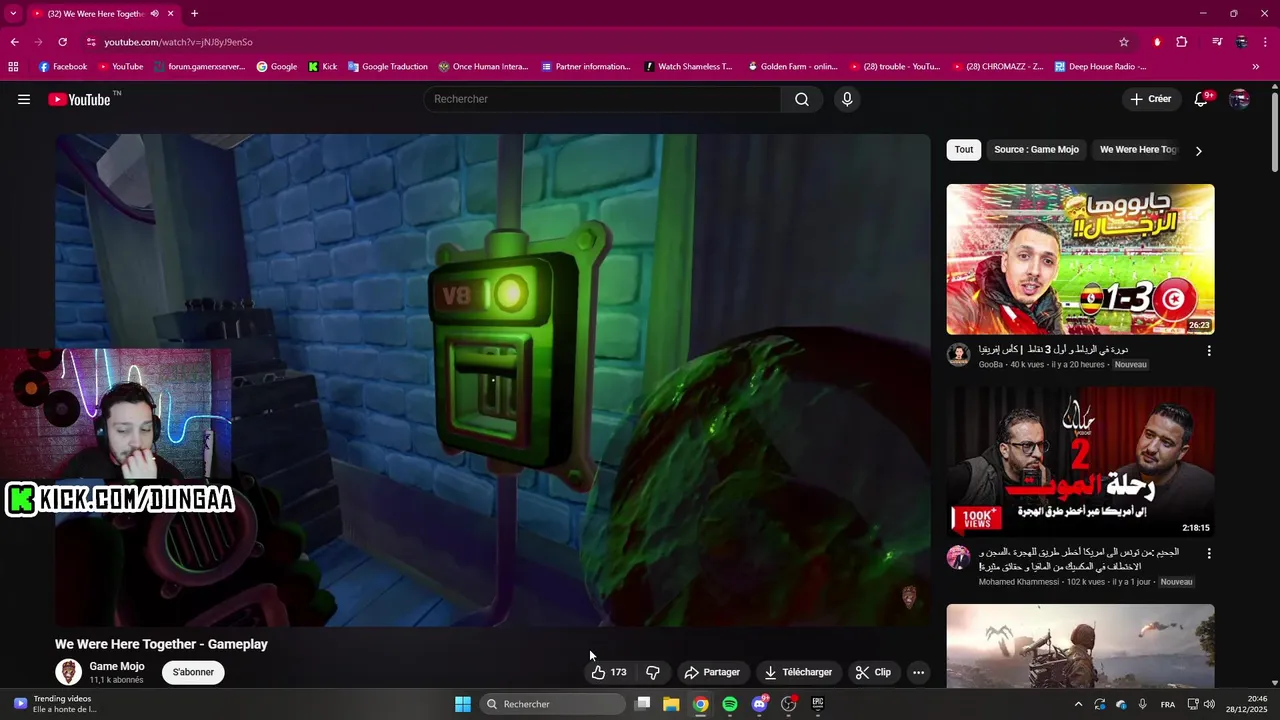Open YouTube notifications bell
The height and width of the screenshot is (720, 1280).
pos(1202,99)
